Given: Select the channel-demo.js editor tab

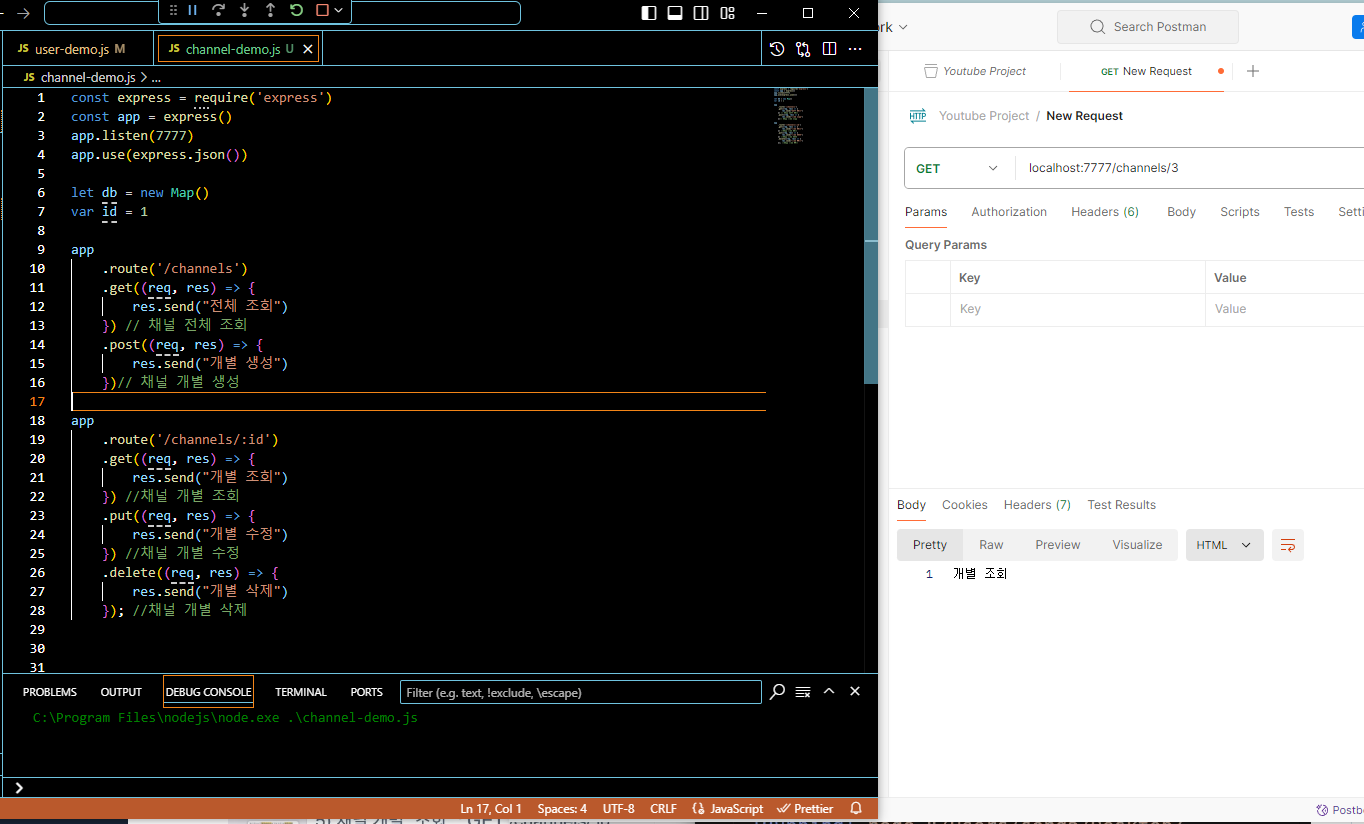Looking at the screenshot, I should coord(238,49).
